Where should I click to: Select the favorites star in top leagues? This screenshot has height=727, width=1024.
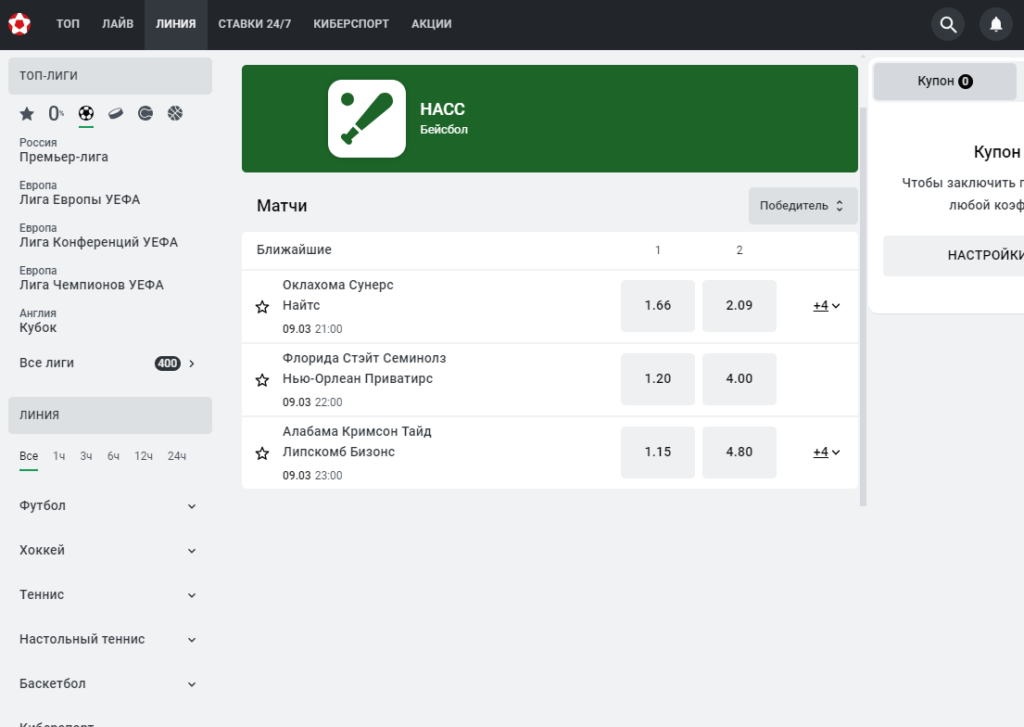click(27, 114)
